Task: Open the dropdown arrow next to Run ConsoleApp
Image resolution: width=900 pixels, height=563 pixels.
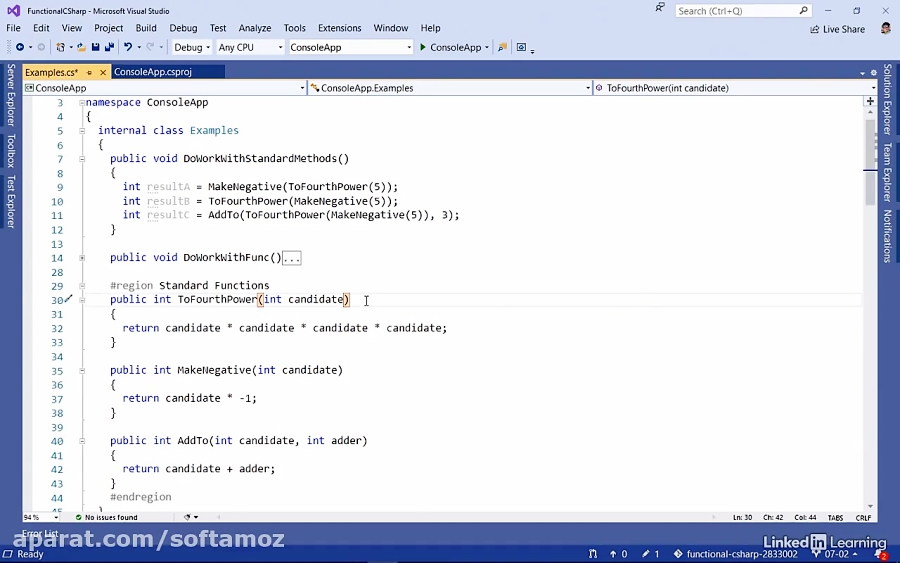Action: 487,48
